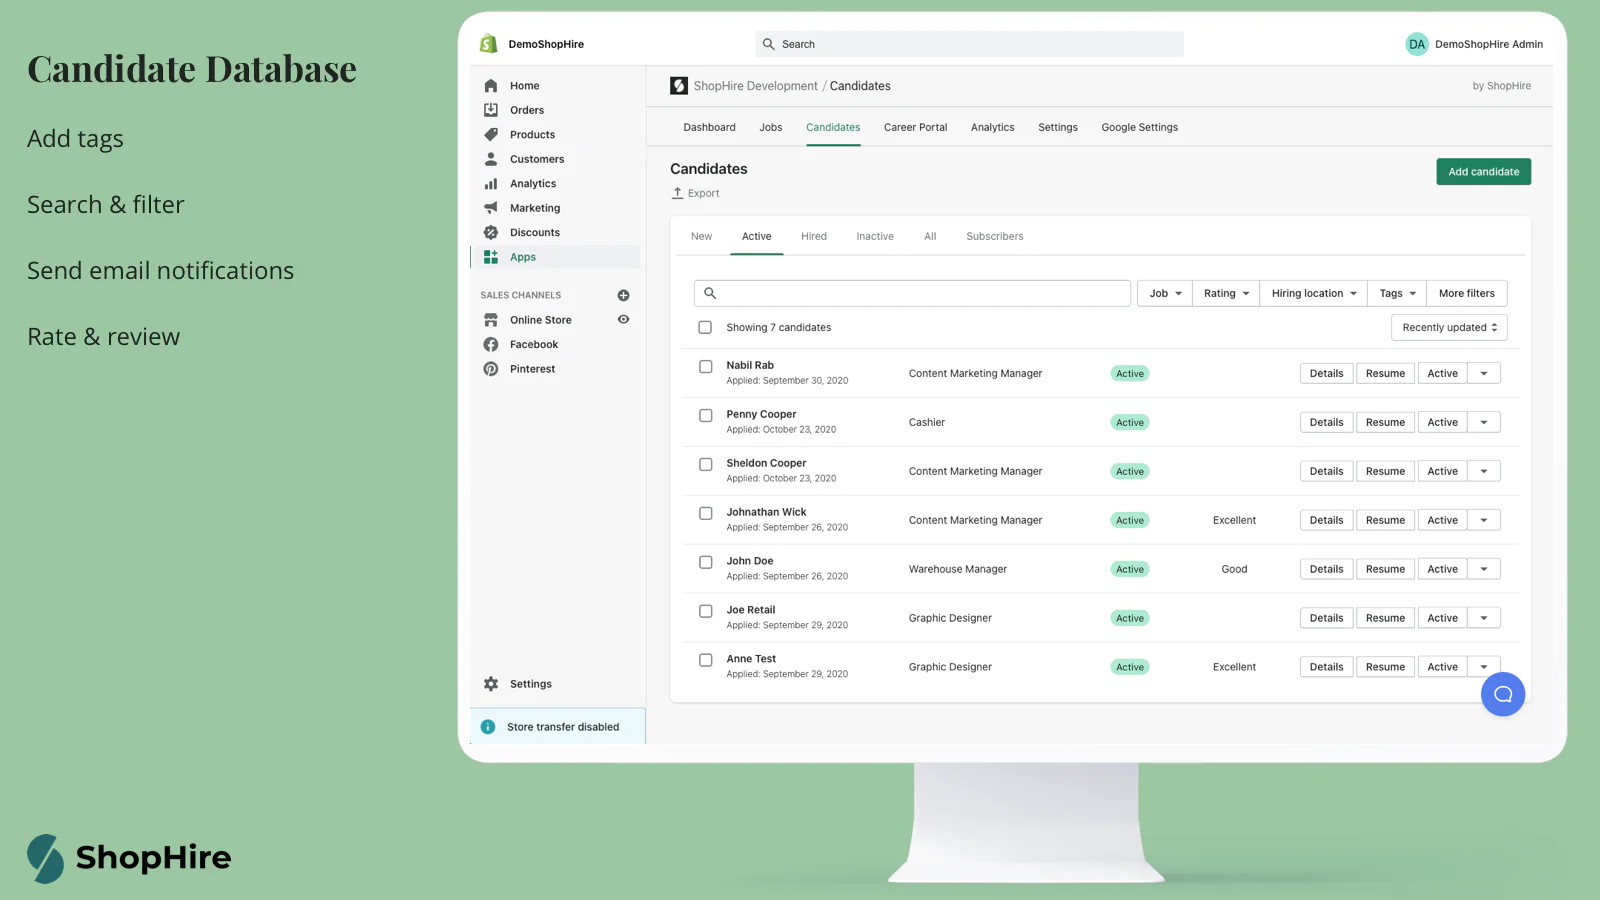Click the Marketing megaphone icon
The image size is (1600, 900).
tap(491, 208)
